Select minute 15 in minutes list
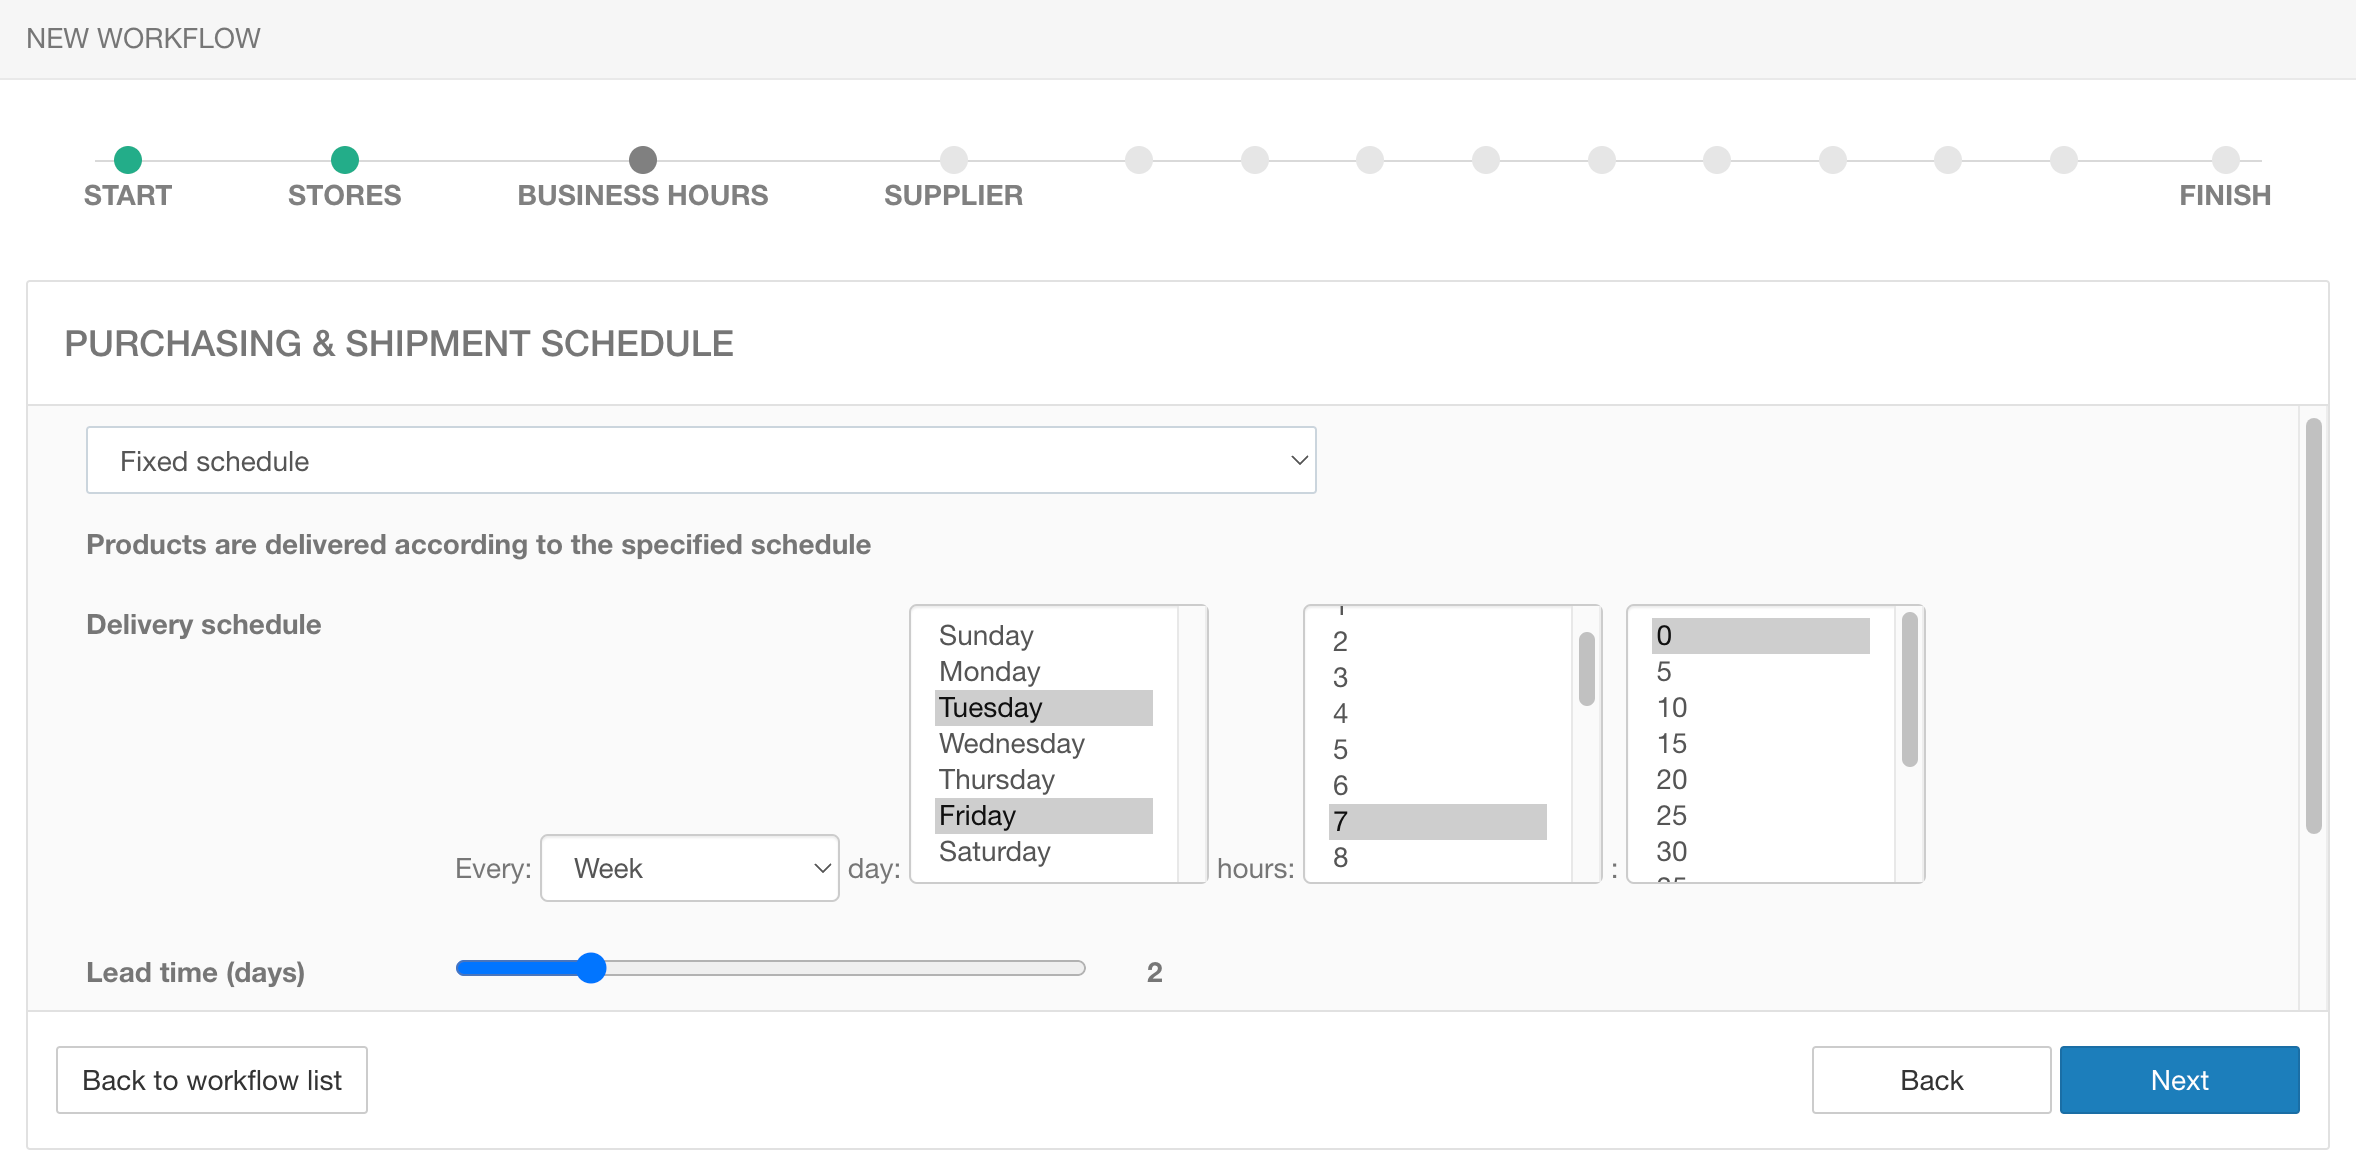The height and width of the screenshot is (1174, 2356). point(1672,744)
